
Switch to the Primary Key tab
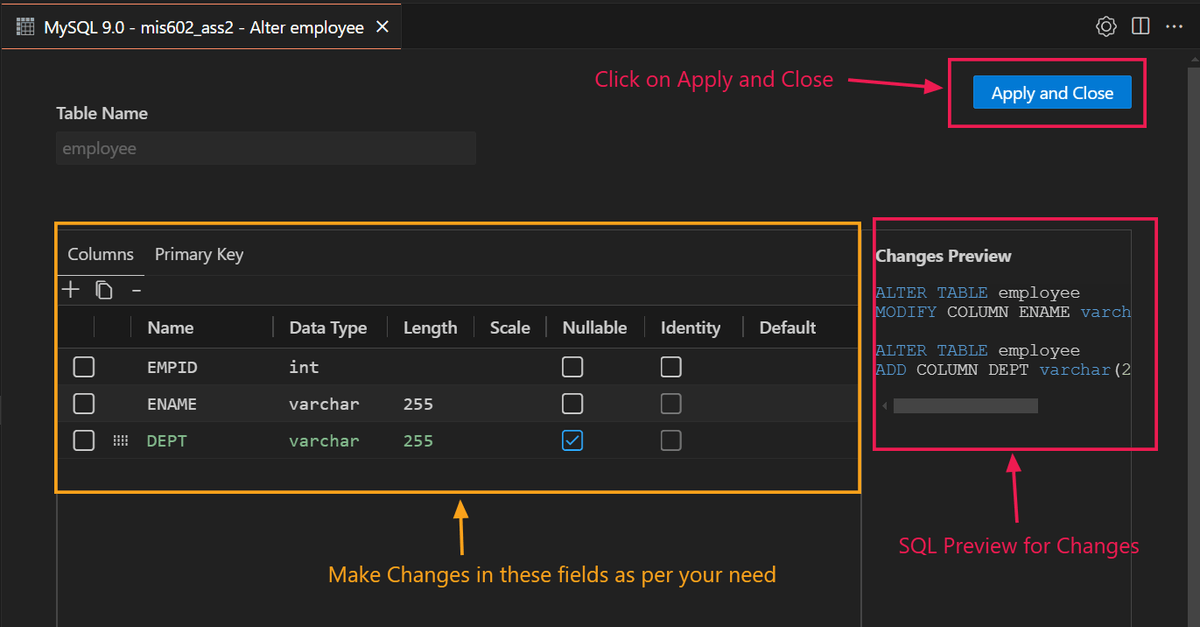(199, 254)
